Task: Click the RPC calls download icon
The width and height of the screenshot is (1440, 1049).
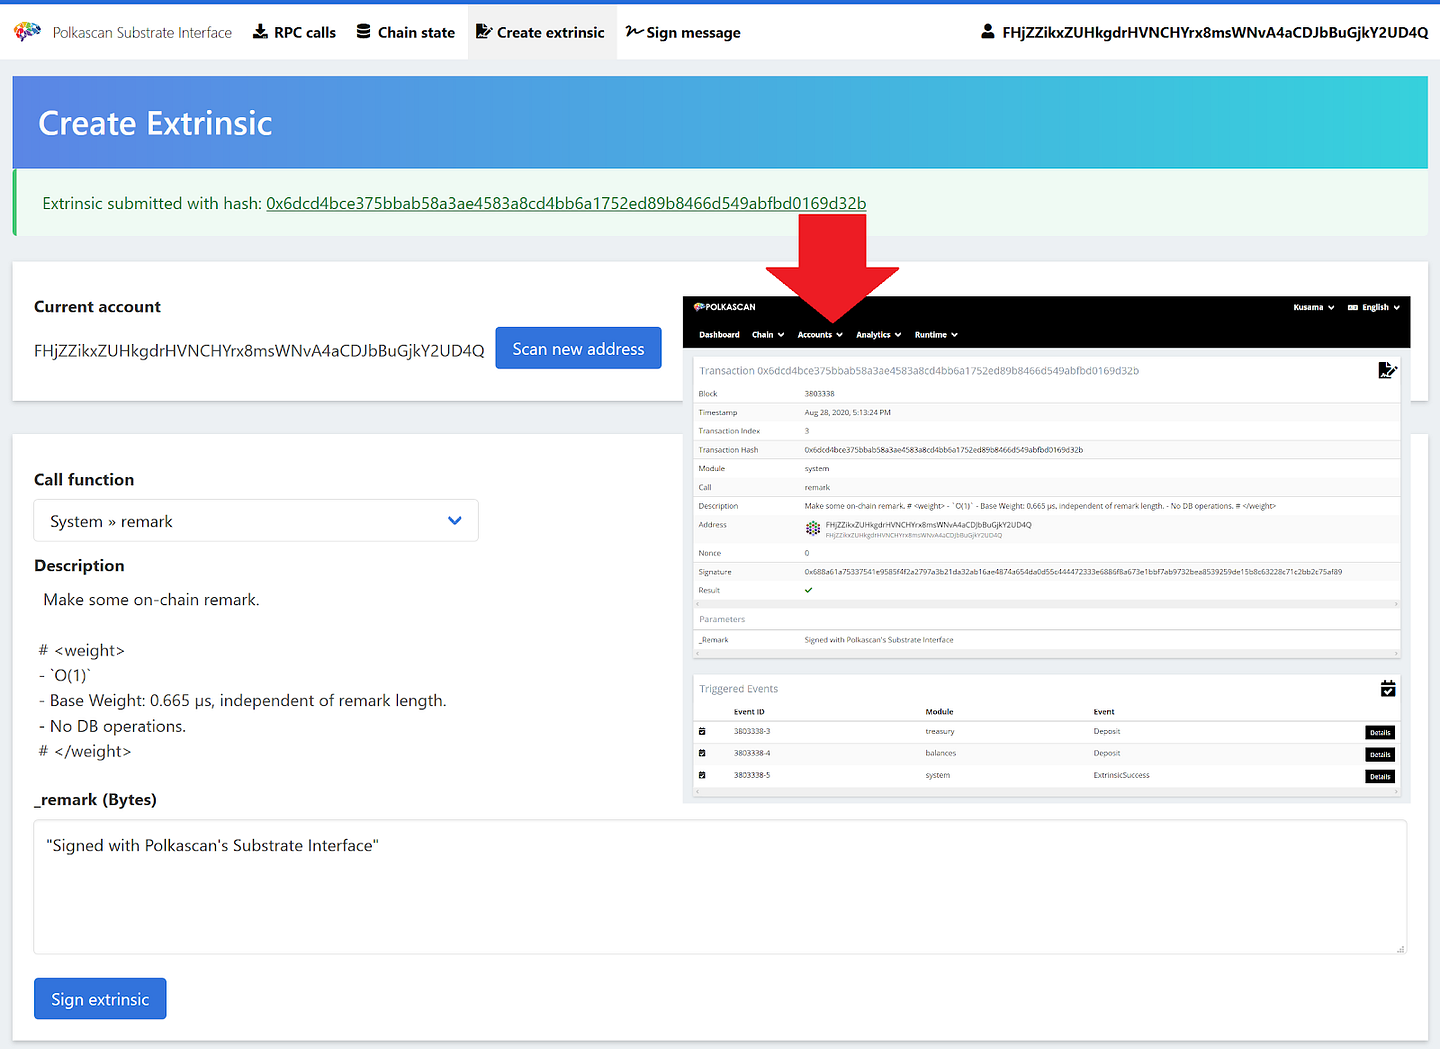Action: click(x=260, y=32)
